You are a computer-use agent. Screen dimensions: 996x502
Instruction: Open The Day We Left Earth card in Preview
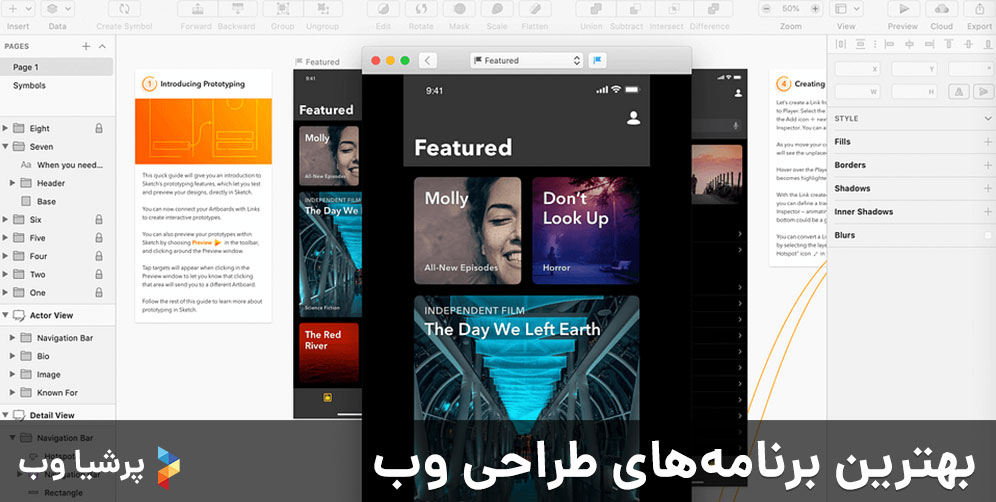tap(527, 398)
